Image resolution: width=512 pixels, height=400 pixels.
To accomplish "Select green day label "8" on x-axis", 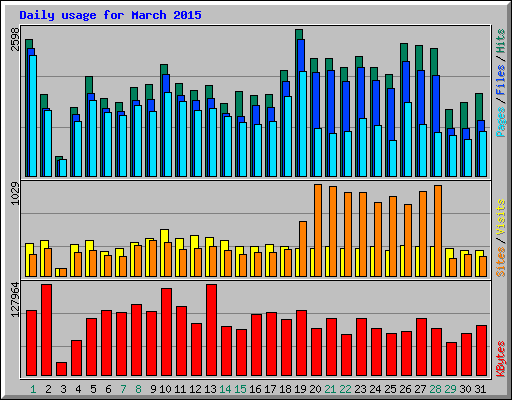I will tap(138, 389).
